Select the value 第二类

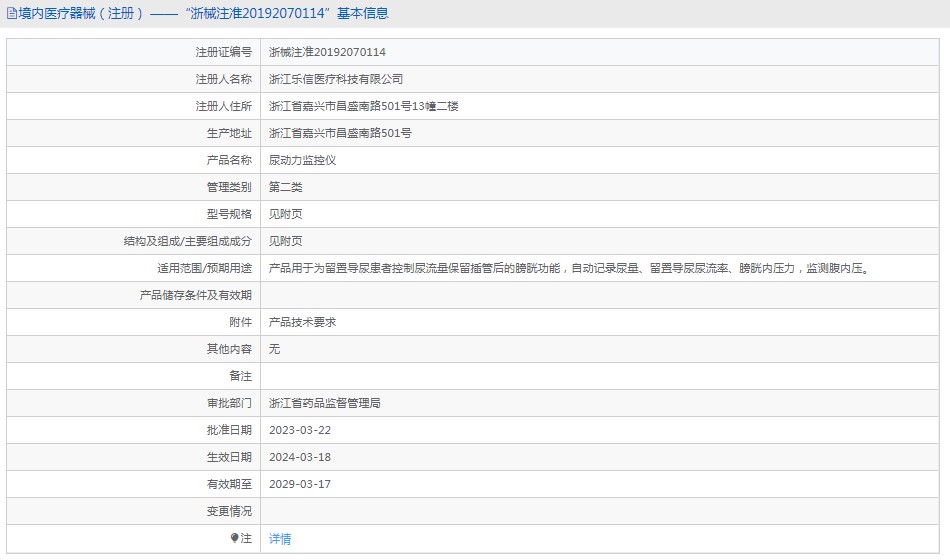pyautogui.click(x=285, y=187)
